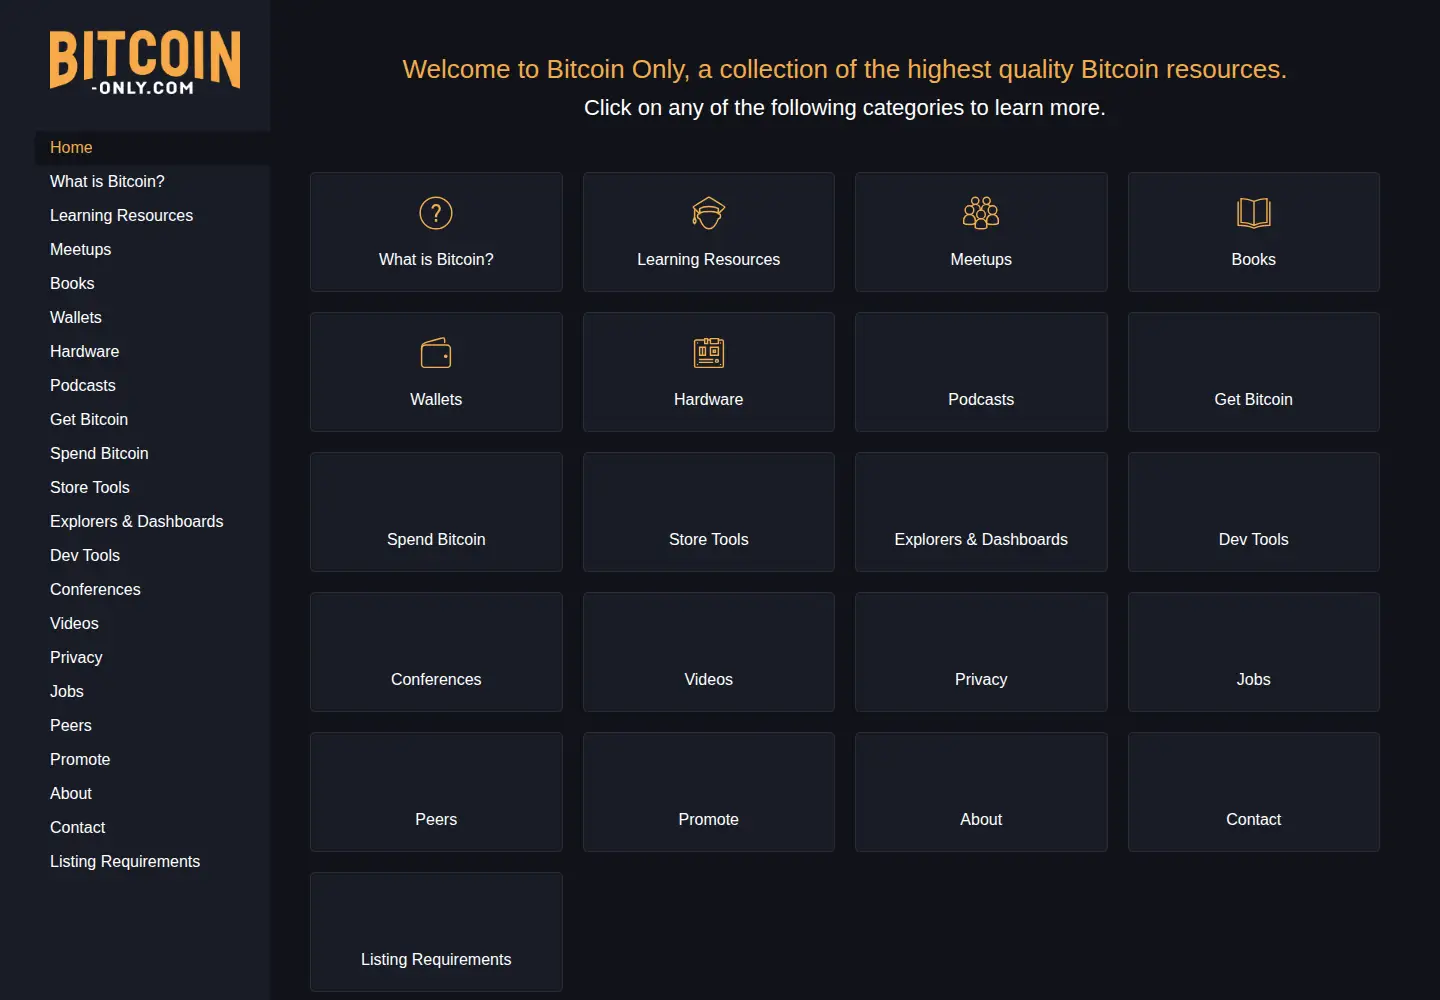Click the Videos category card
The height and width of the screenshot is (1000, 1440).
[x=708, y=652]
